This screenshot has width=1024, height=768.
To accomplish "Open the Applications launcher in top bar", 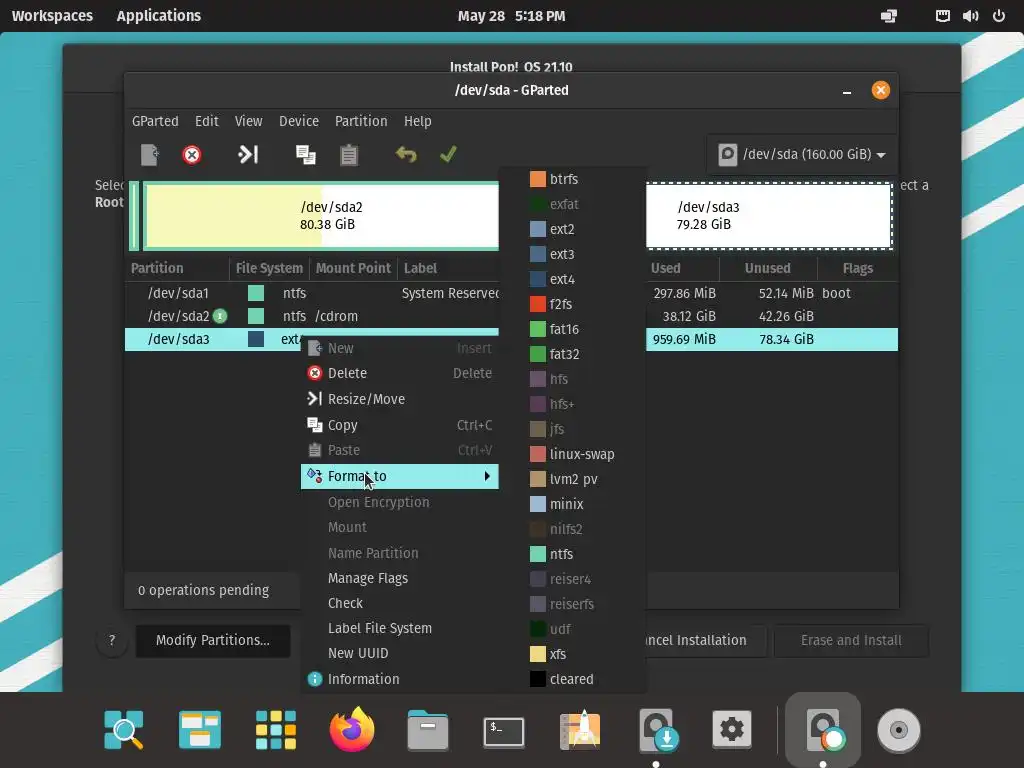I will [159, 16].
